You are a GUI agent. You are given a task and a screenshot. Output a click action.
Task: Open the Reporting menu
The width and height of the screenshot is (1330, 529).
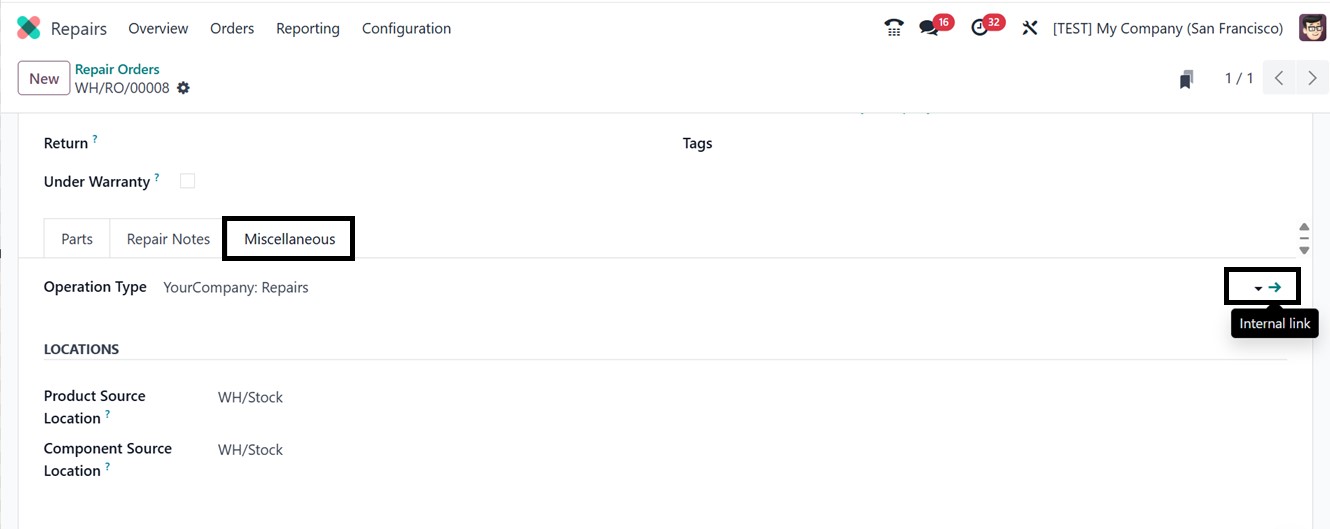tap(307, 28)
